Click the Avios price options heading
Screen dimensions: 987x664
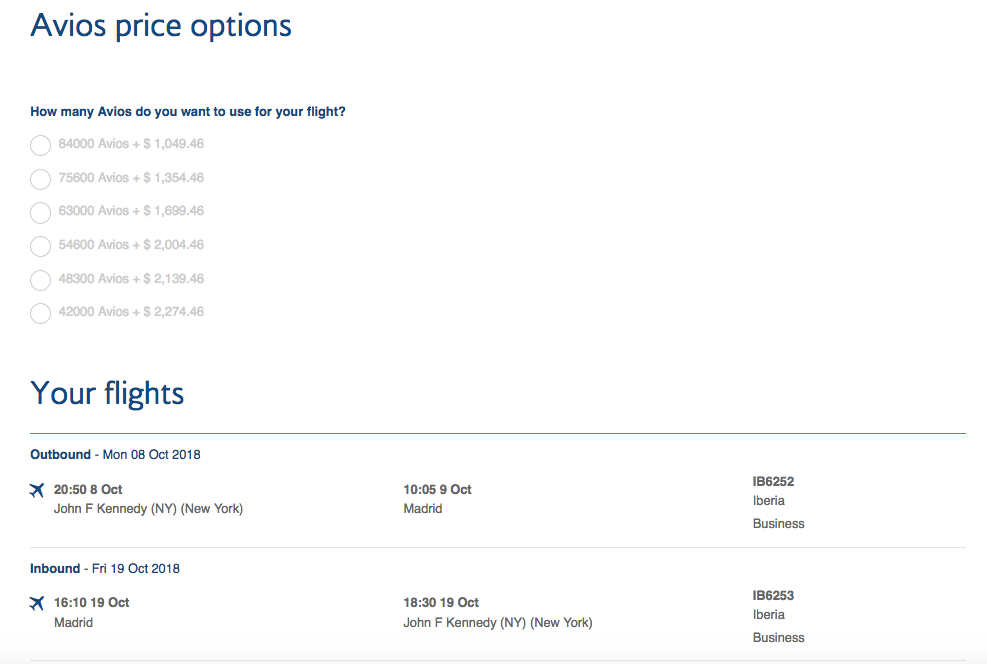161,25
